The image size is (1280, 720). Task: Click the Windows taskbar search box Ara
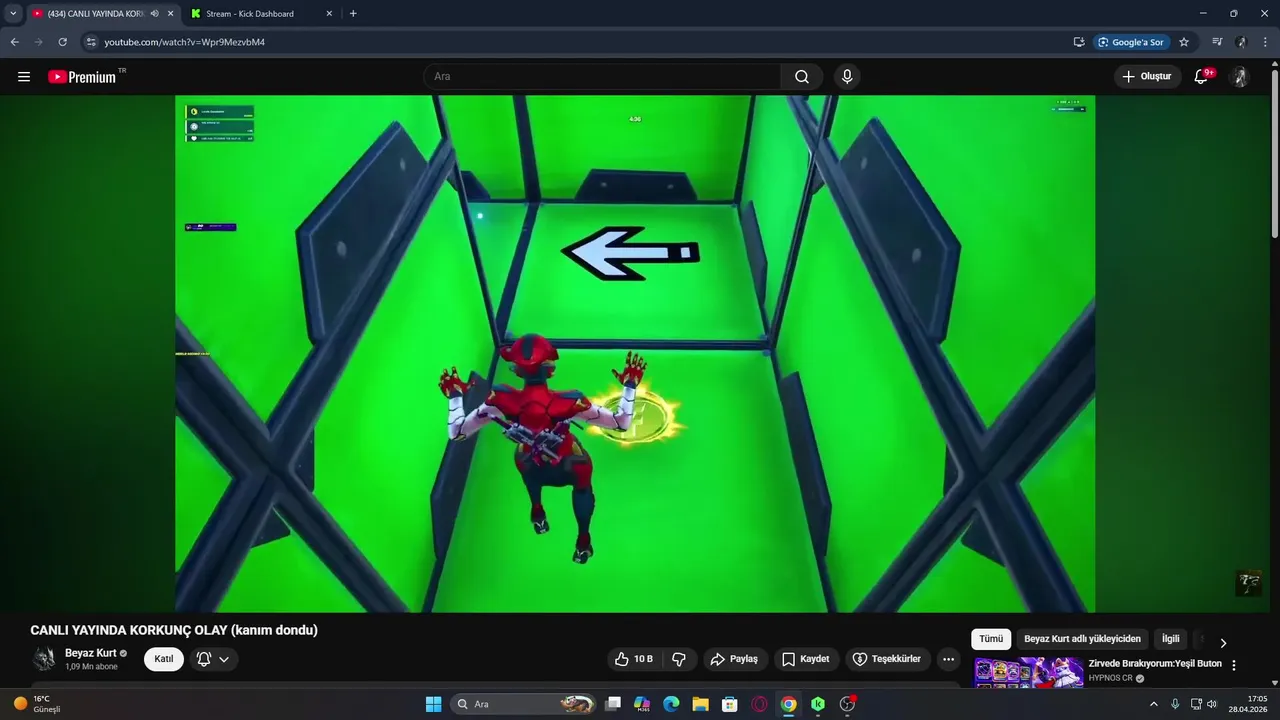coord(524,704)
